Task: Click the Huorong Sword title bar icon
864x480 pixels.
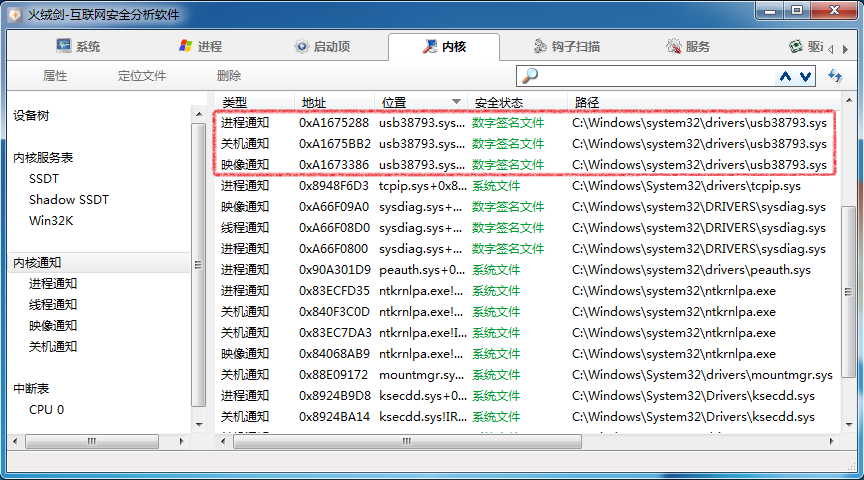Action: tap(14, 12)
